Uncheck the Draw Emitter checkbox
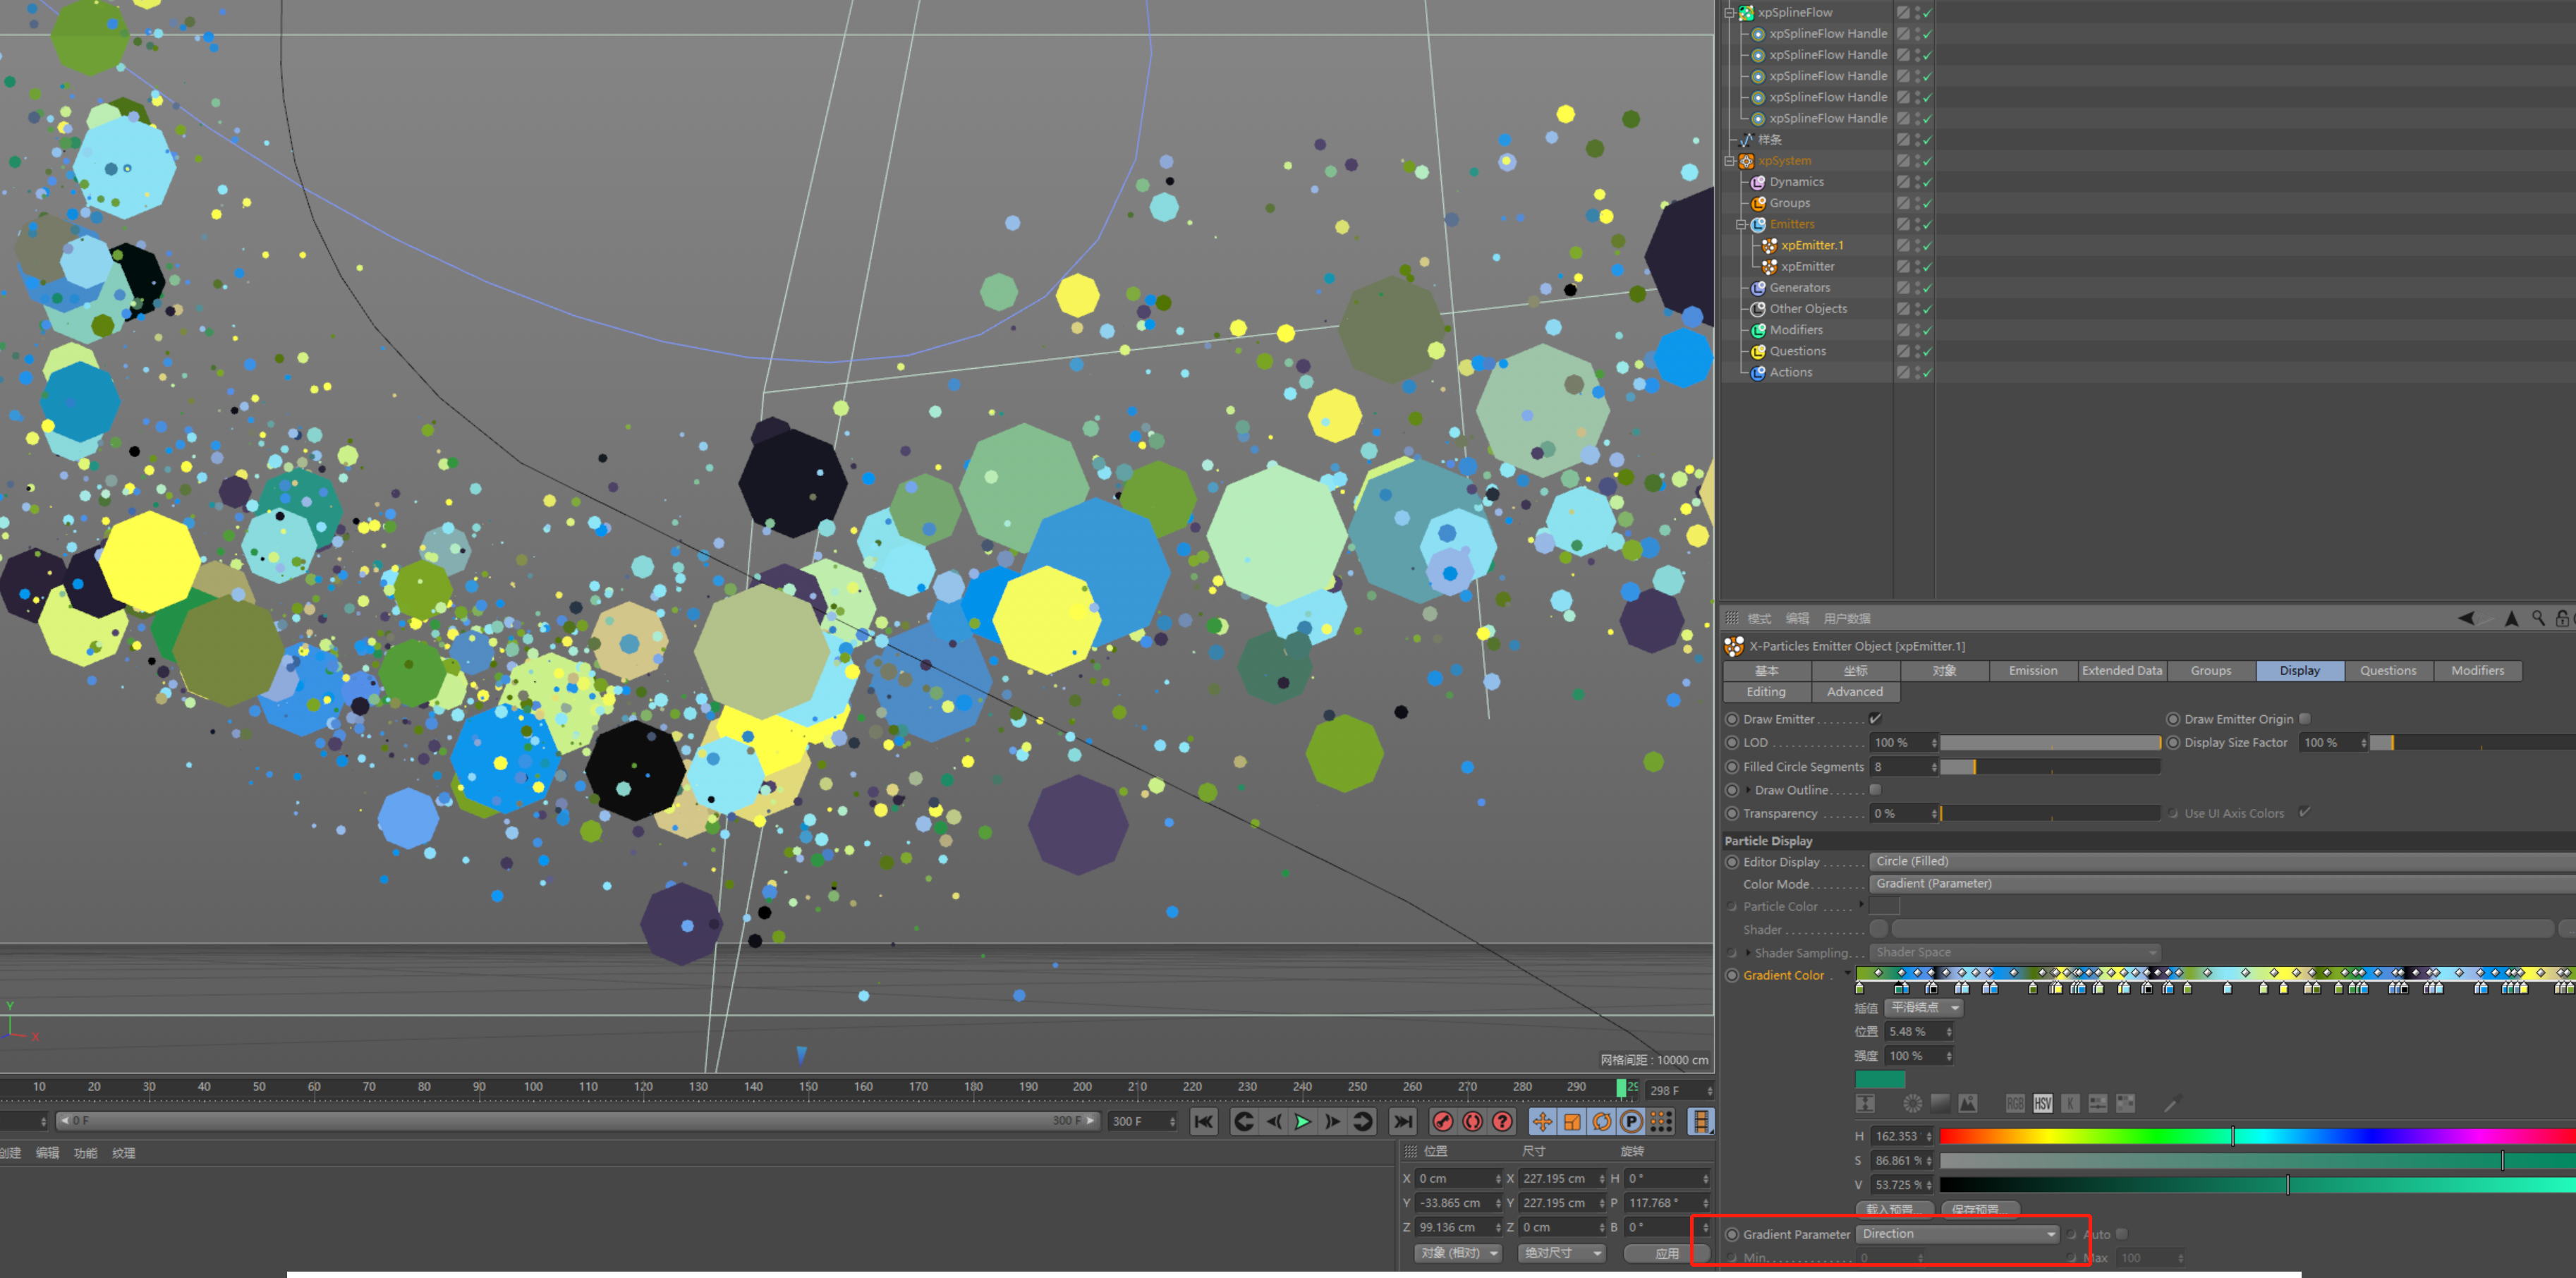This screenshot has width=2576, height=1278. pos(1875,718)
